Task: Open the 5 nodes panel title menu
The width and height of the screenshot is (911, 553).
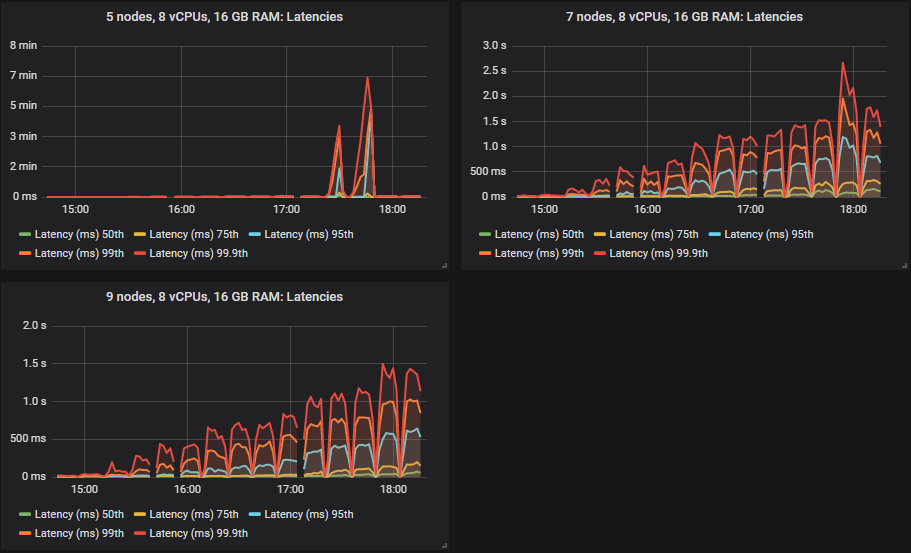Action: 224,17
